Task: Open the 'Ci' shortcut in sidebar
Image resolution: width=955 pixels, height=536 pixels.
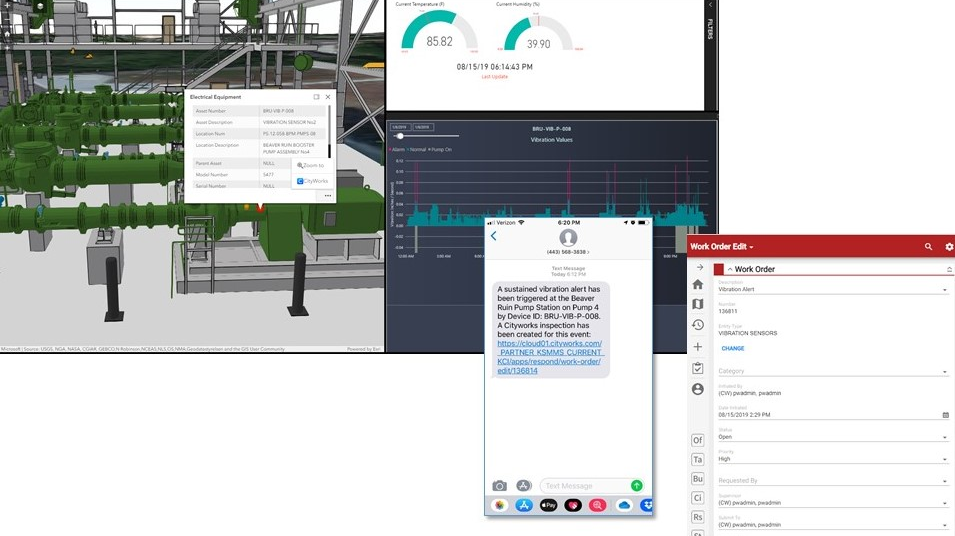Action: (698, 498)
